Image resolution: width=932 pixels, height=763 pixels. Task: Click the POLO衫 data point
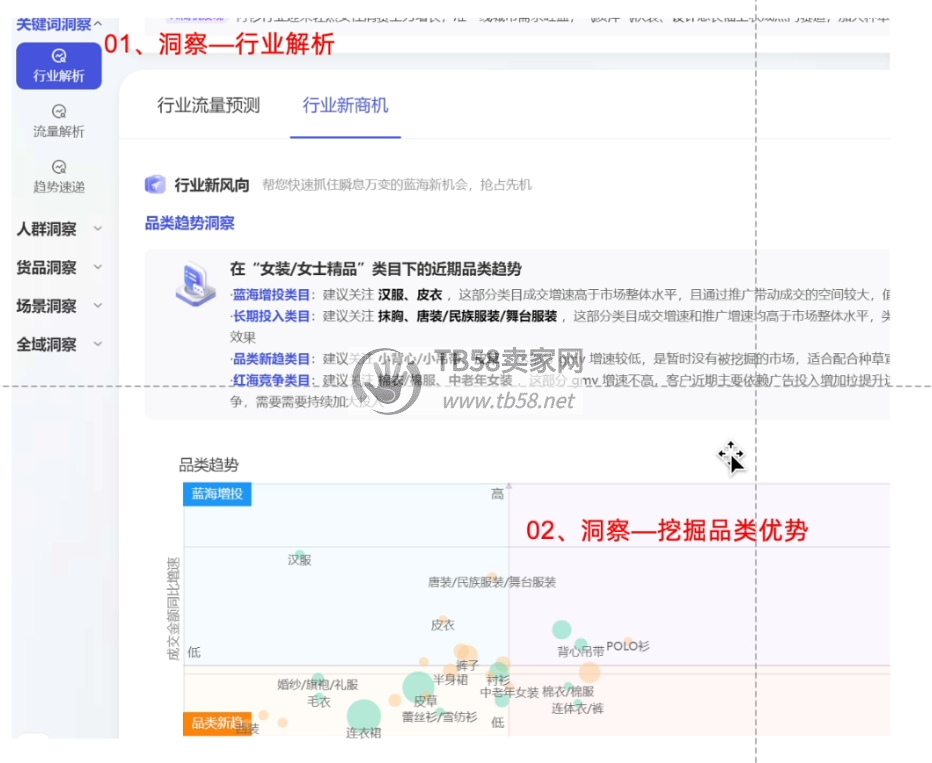[x=628, y=643]
